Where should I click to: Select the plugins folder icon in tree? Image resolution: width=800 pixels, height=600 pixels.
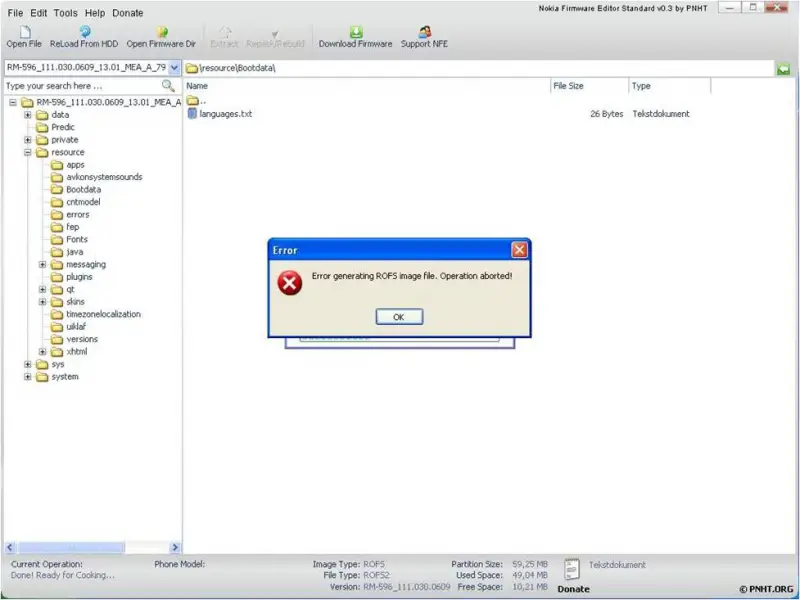(57, 277)
